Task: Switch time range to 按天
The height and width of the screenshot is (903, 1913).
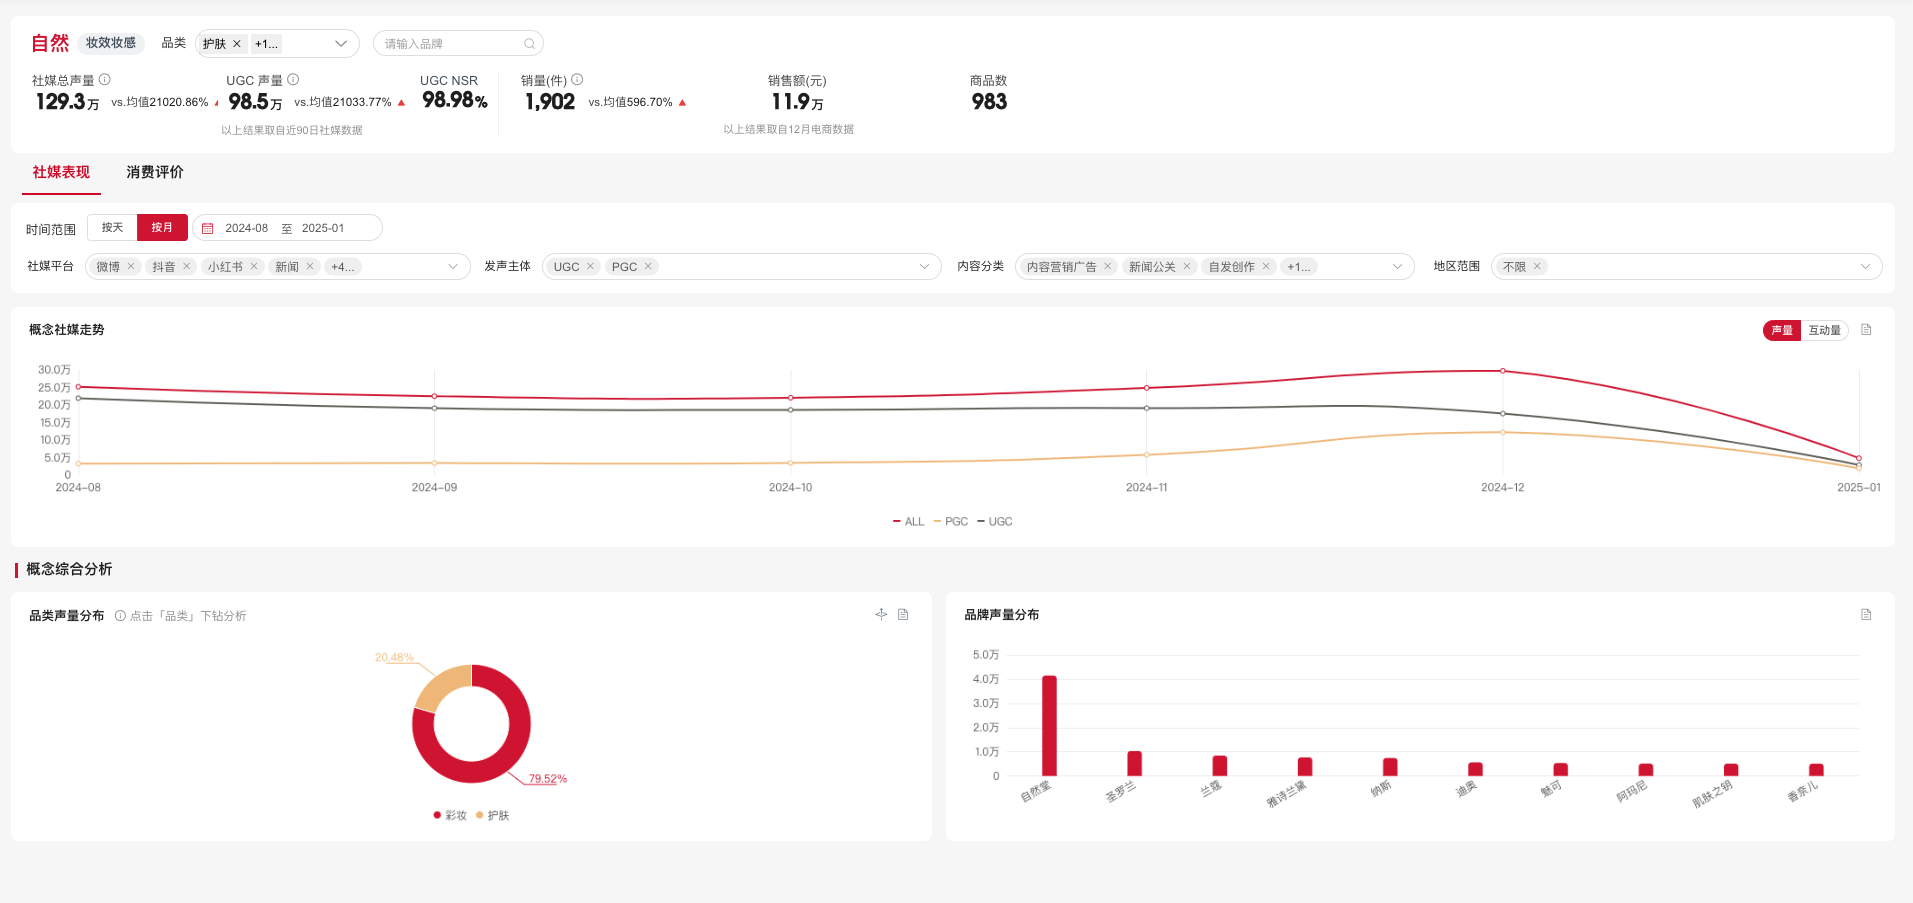Action: [x=112, y=228]
